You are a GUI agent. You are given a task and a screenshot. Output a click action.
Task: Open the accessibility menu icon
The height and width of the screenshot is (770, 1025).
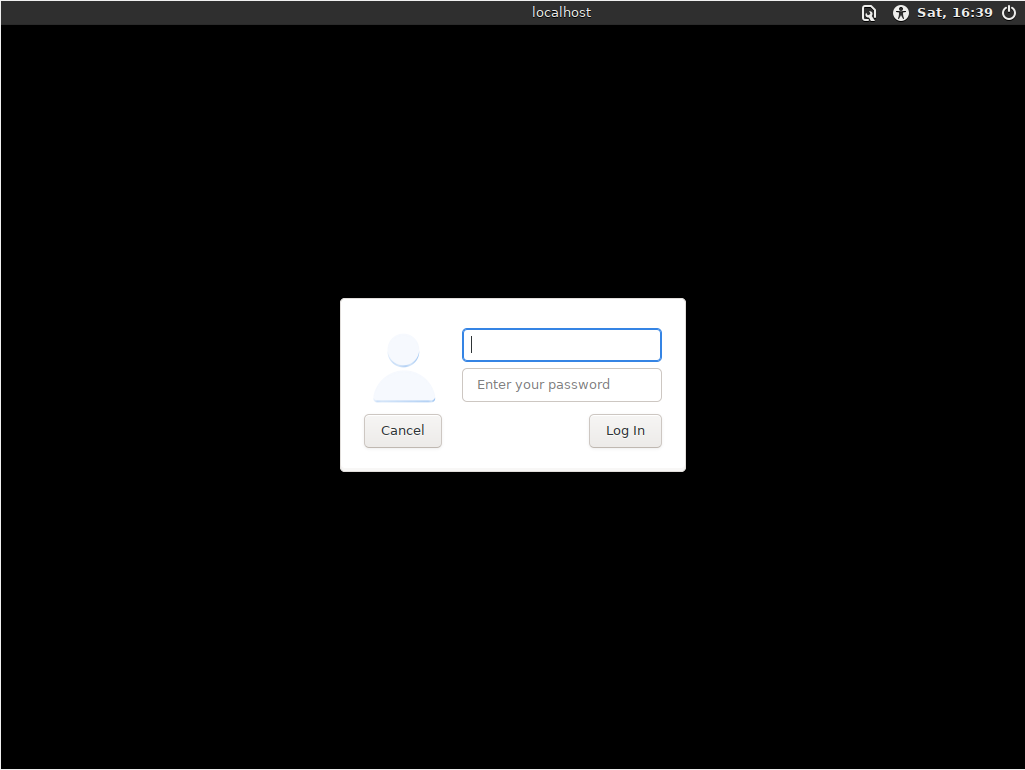[x=900, y=13]
